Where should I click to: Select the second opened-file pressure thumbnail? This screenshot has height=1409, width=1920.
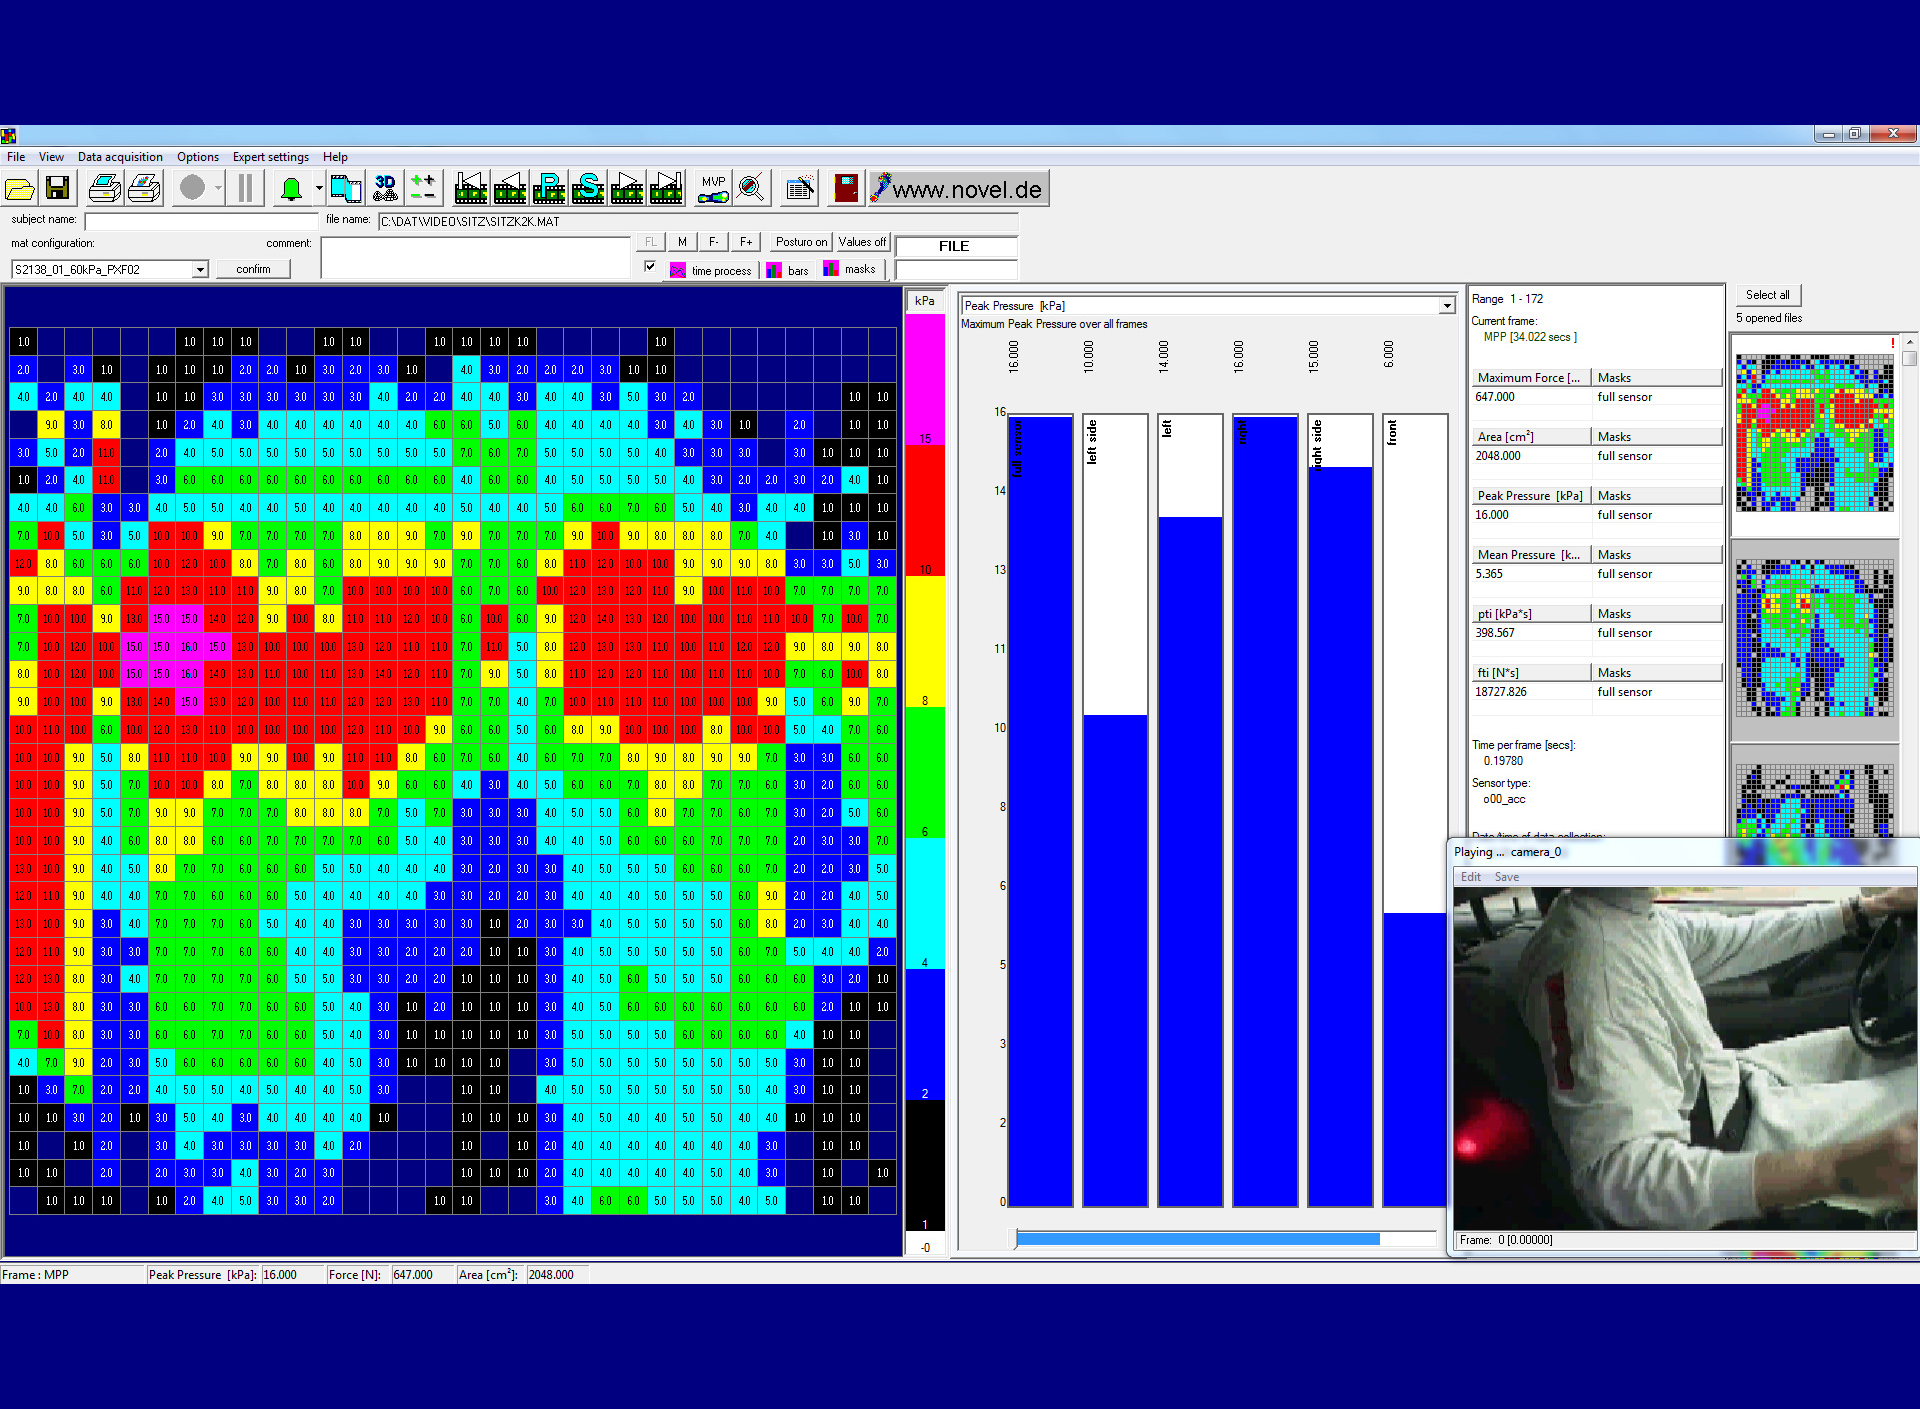click(x=1814, y=638)
